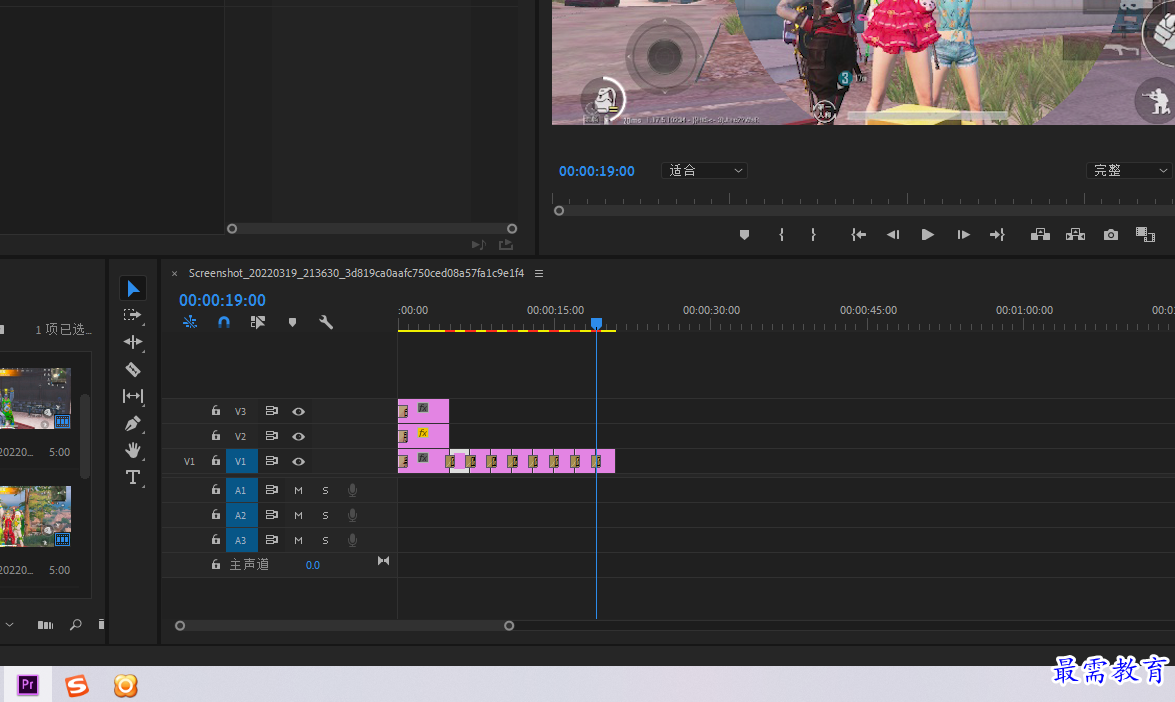Go to Out point
Image resolution: width=1175 pixels, height=702 pixels.
tap(997, 235)
